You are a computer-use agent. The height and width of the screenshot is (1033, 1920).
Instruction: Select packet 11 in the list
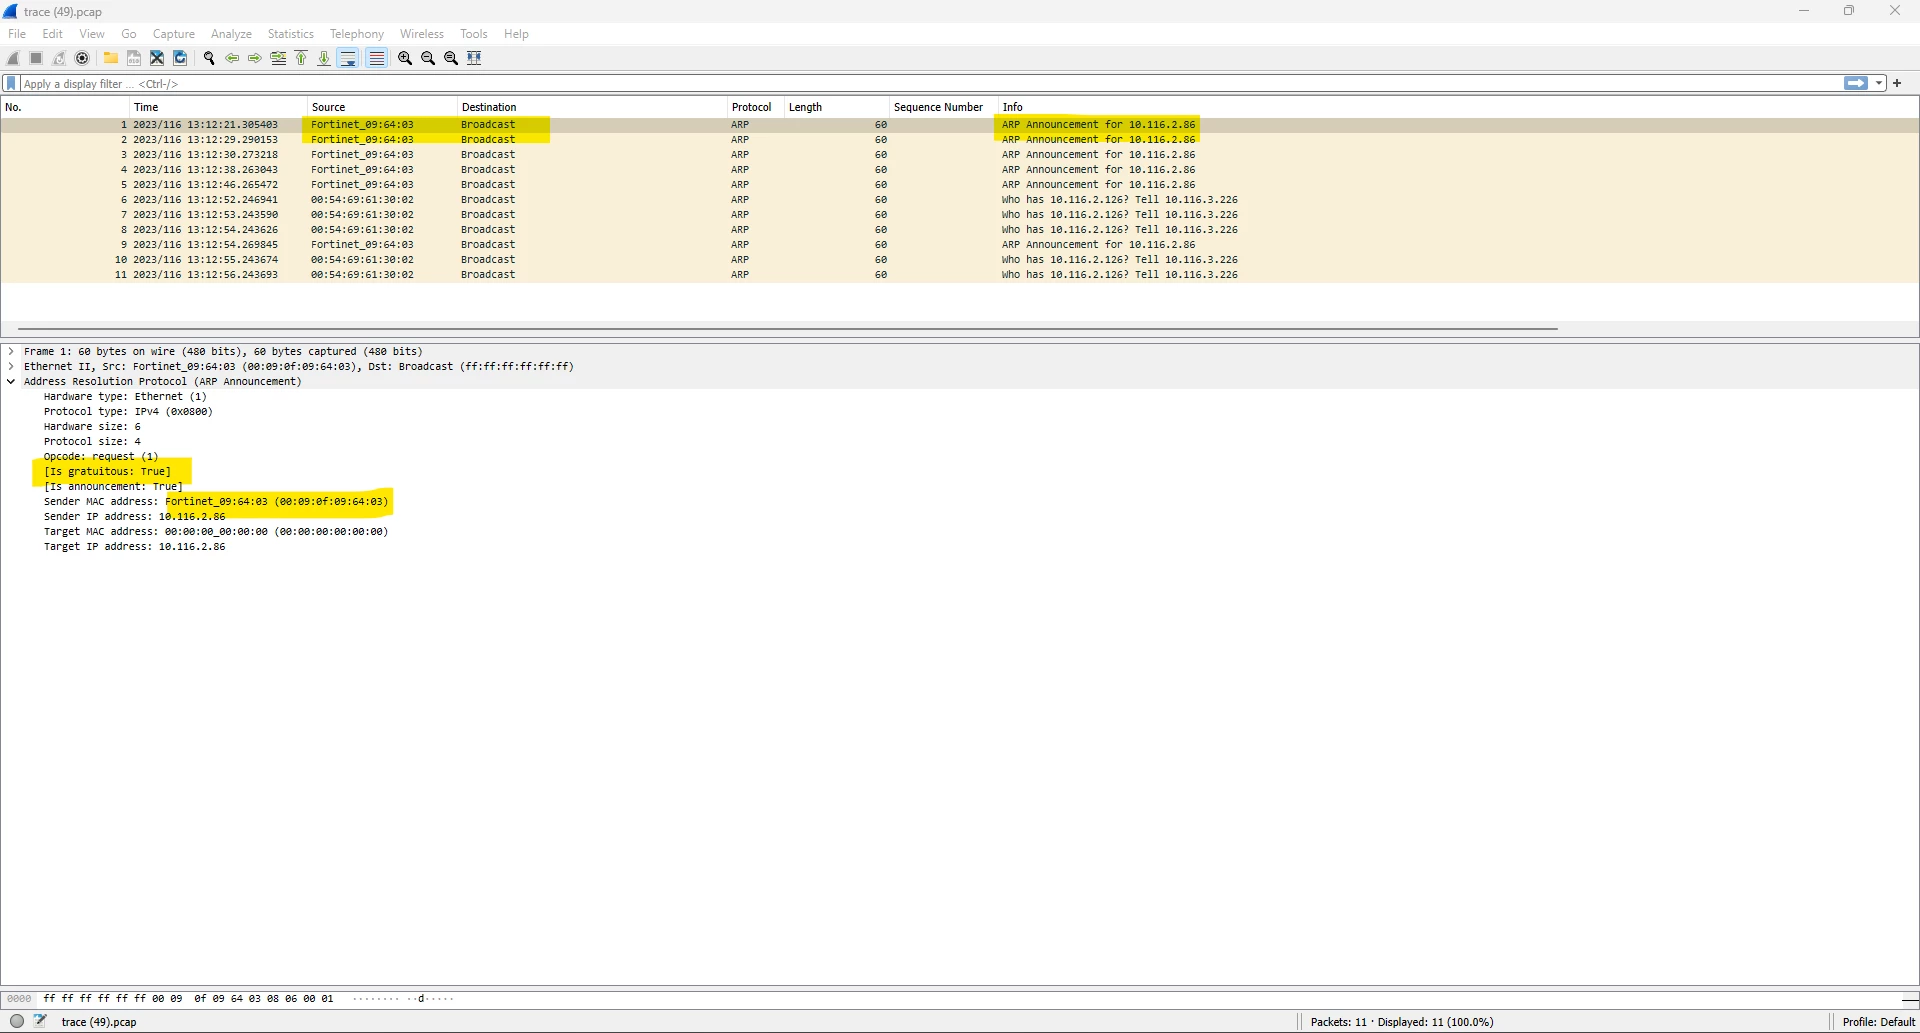959,275
